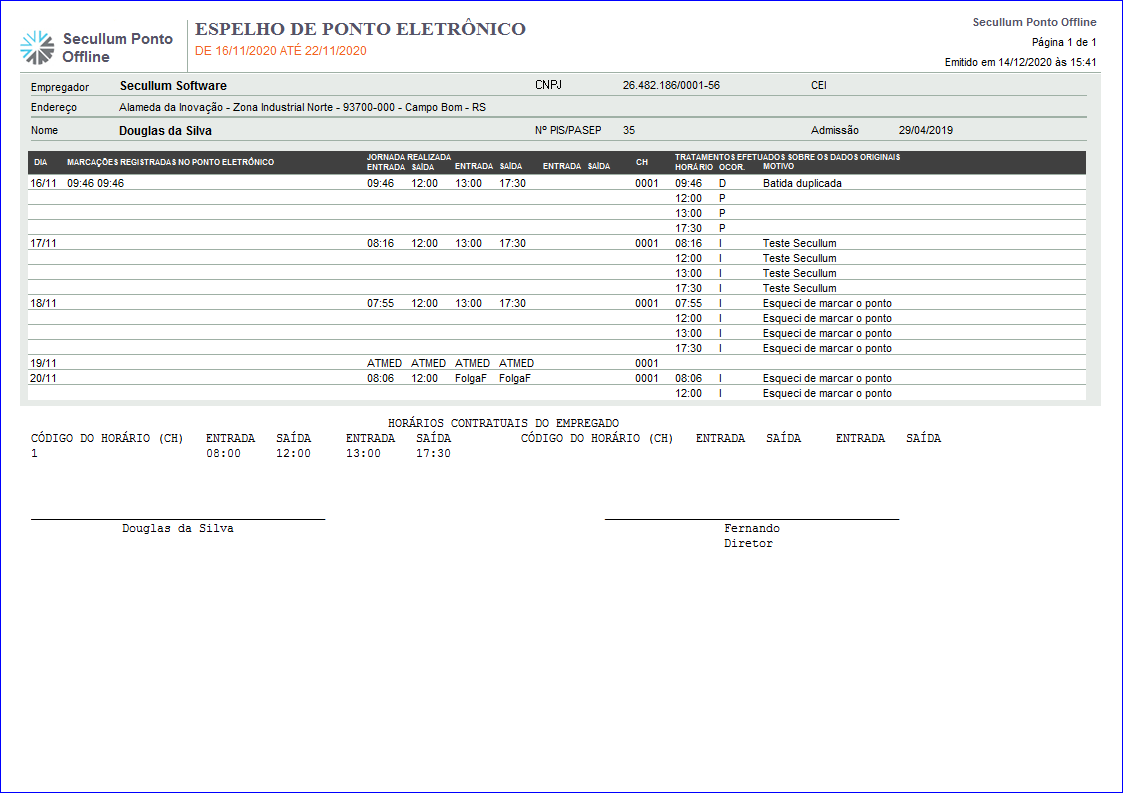Select the 16/11 day cell

(x=44, y=183)
